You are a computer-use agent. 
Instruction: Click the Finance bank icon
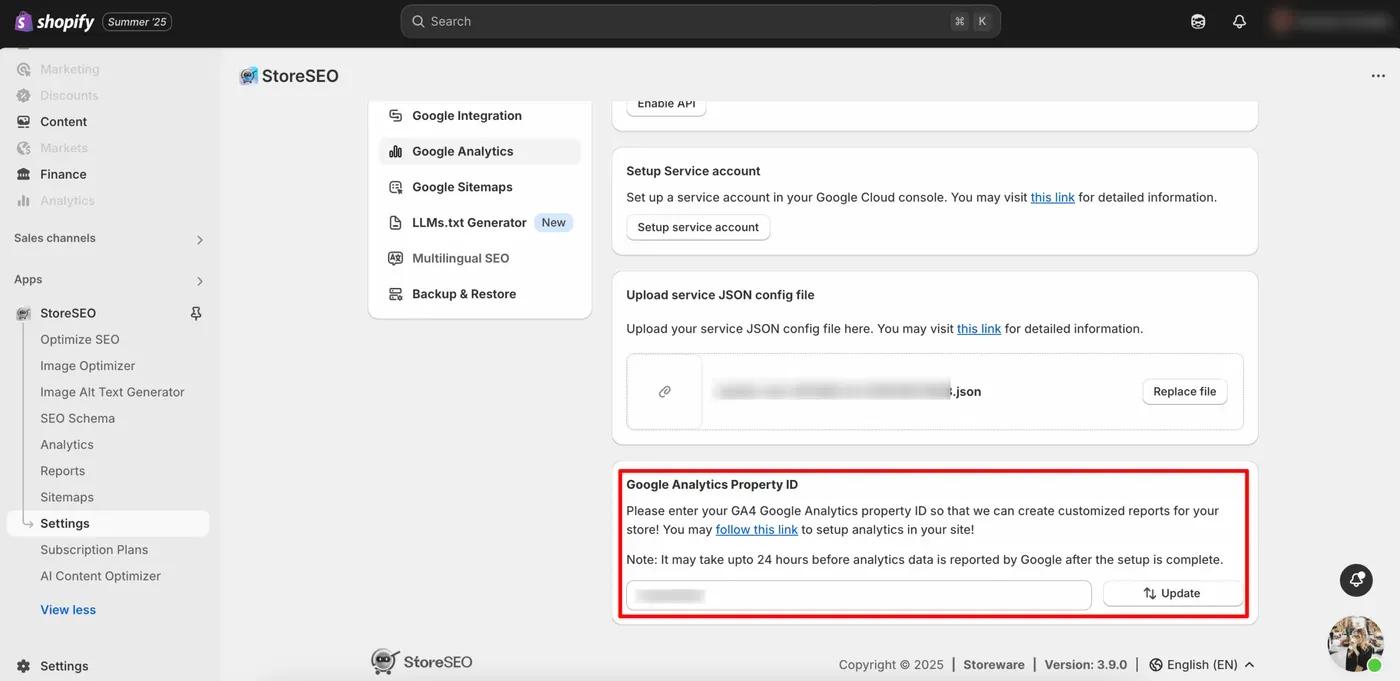[x=24, y=174]
